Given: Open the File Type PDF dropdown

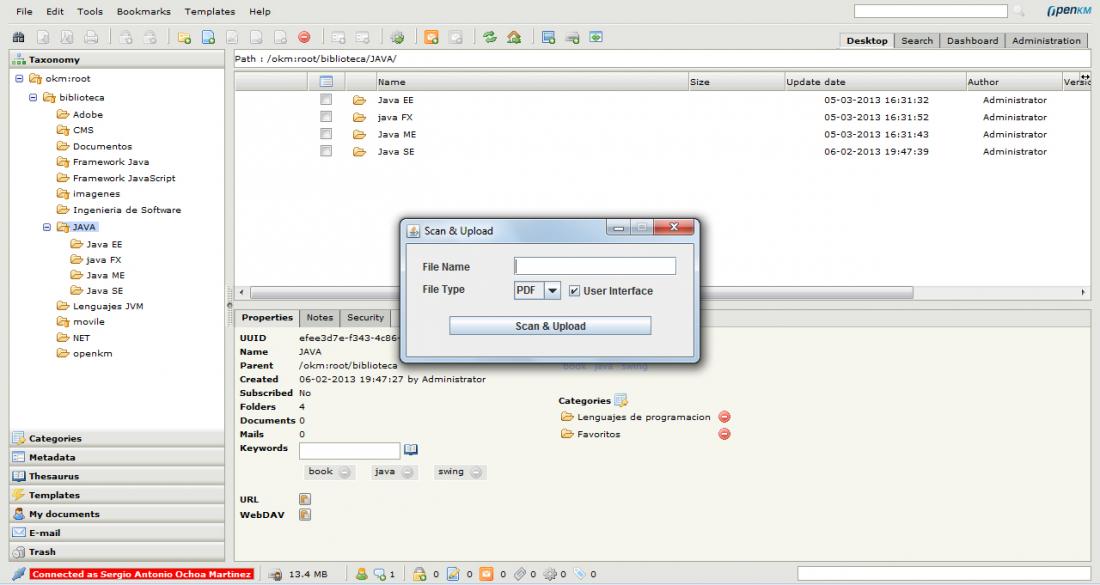Looking at the screenshot, I should tap(553, 291).
